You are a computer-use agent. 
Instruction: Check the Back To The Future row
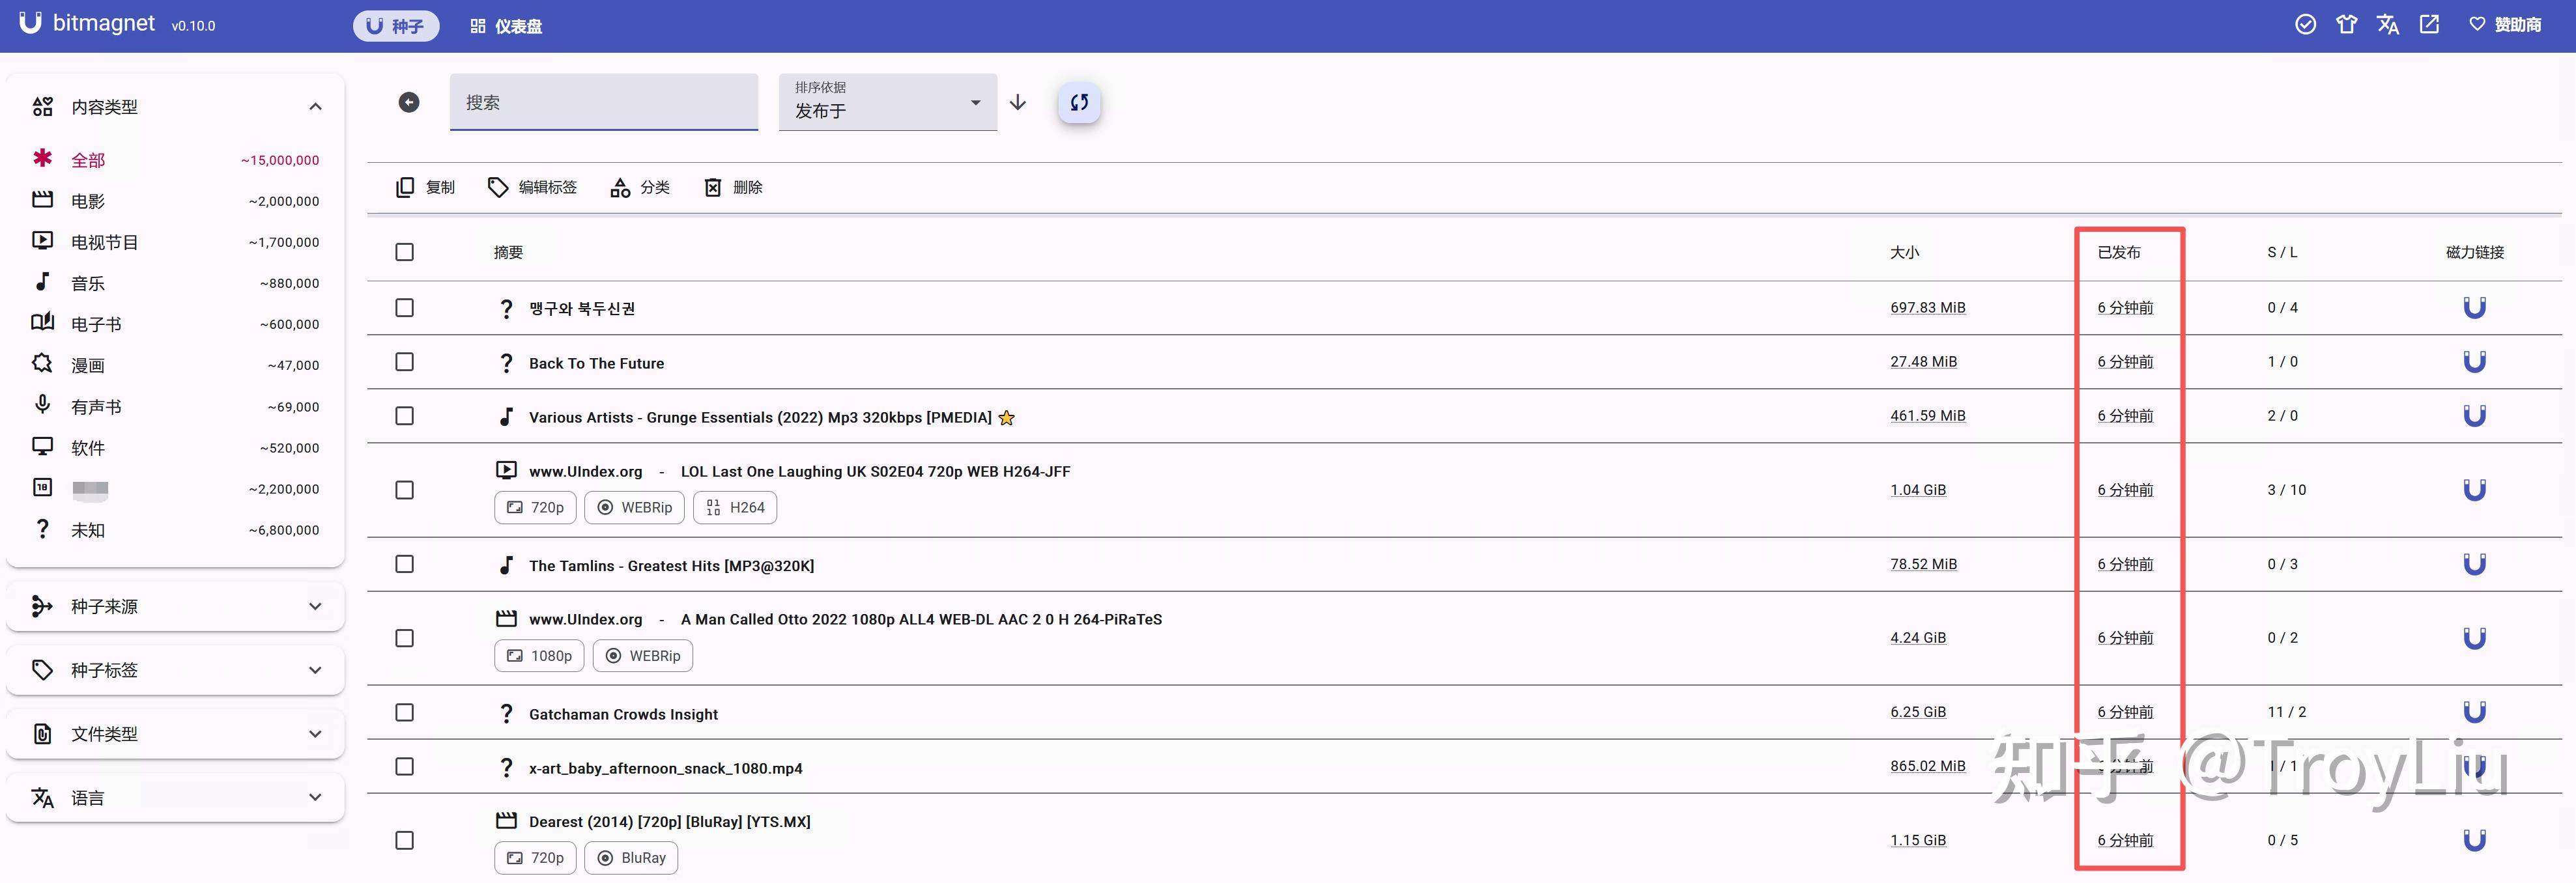click(x=404, y=362)
